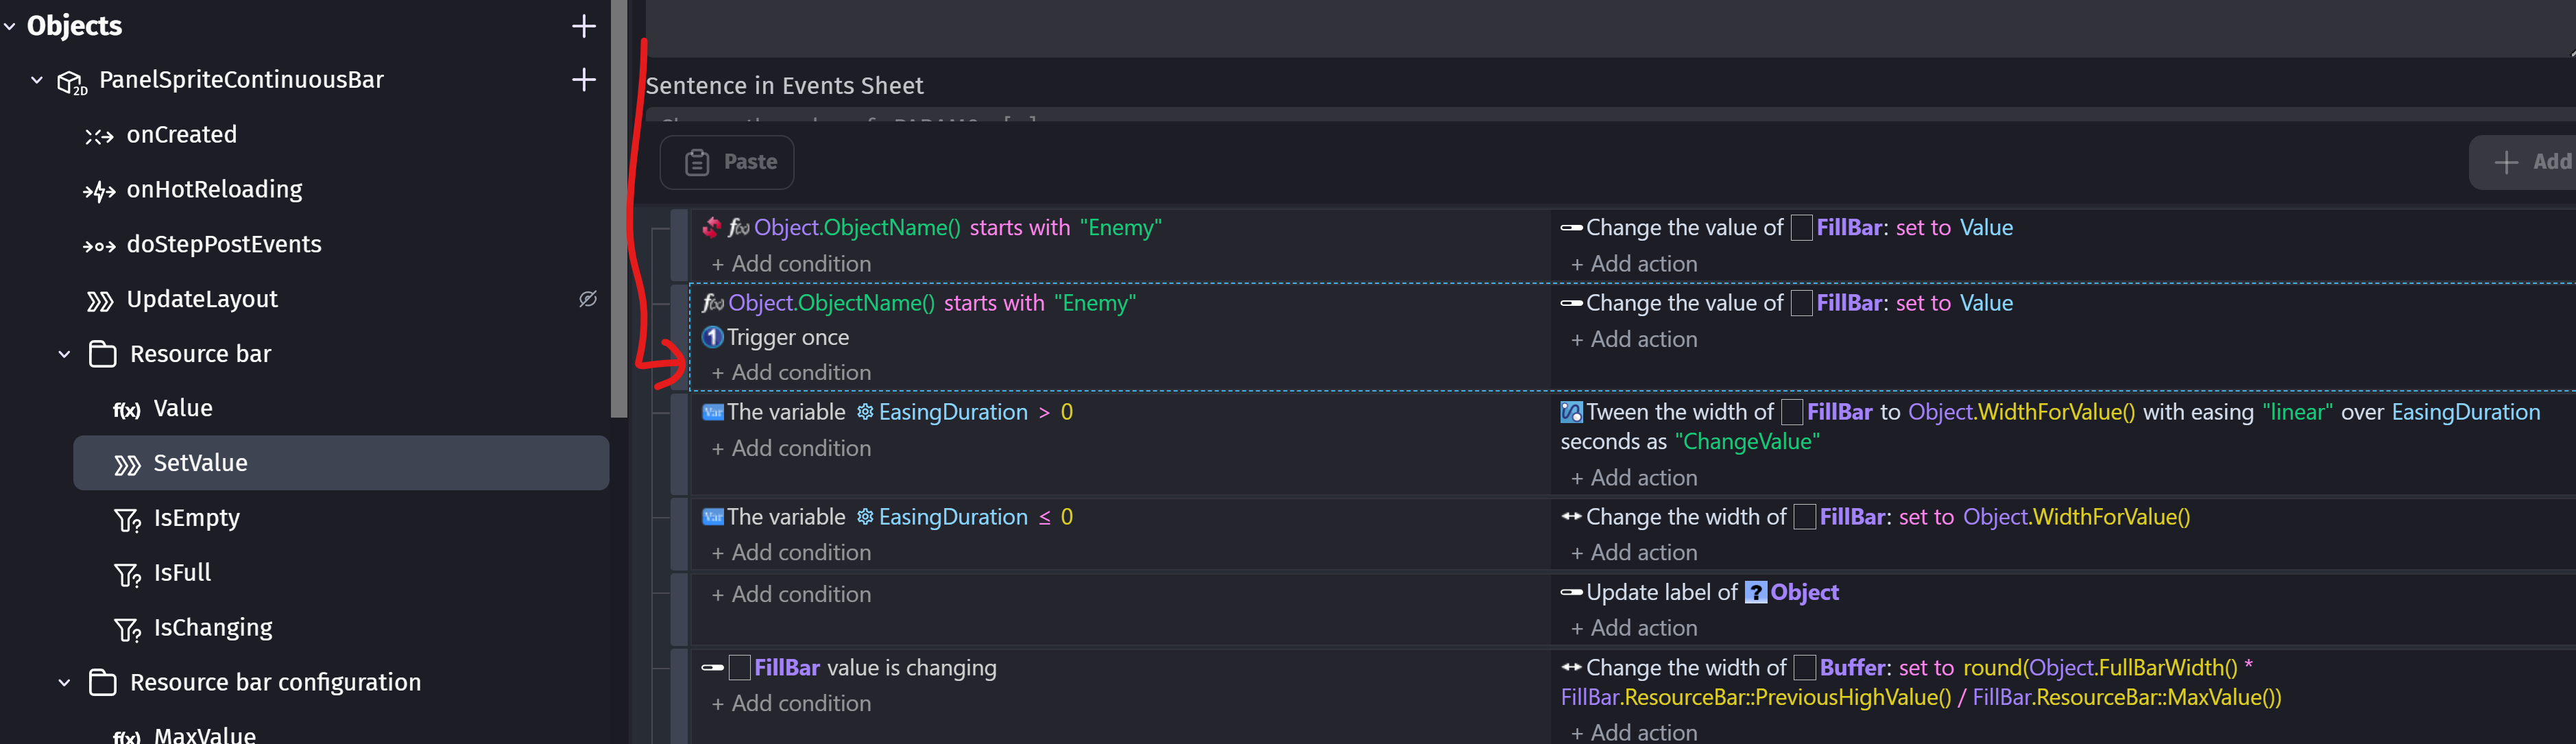Click variable icon of EasingDuration > 0 condition
Viewport: 2576px width, 744px height.
(713, 412)
